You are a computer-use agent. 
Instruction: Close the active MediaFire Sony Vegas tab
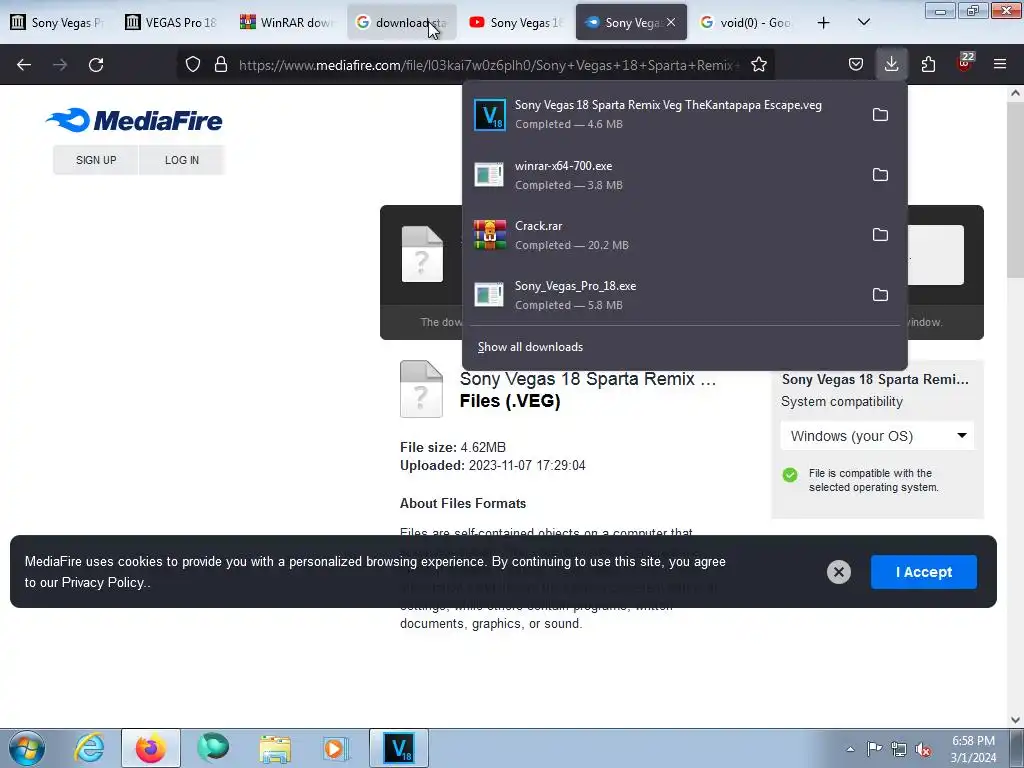click(x=671, y=22)
